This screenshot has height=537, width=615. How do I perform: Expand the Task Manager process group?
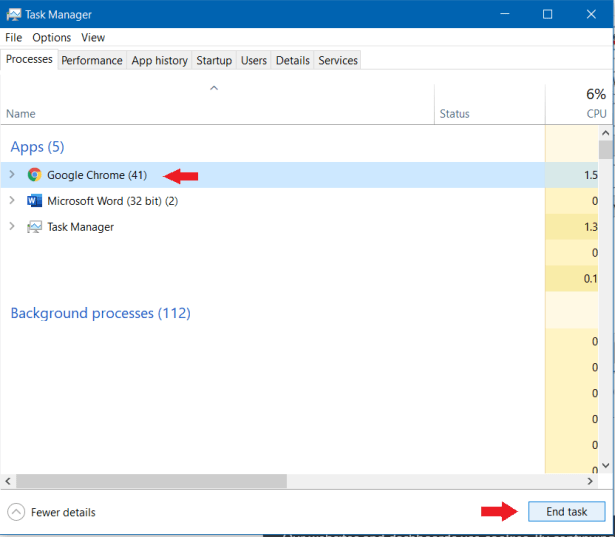tap(12, 227)
